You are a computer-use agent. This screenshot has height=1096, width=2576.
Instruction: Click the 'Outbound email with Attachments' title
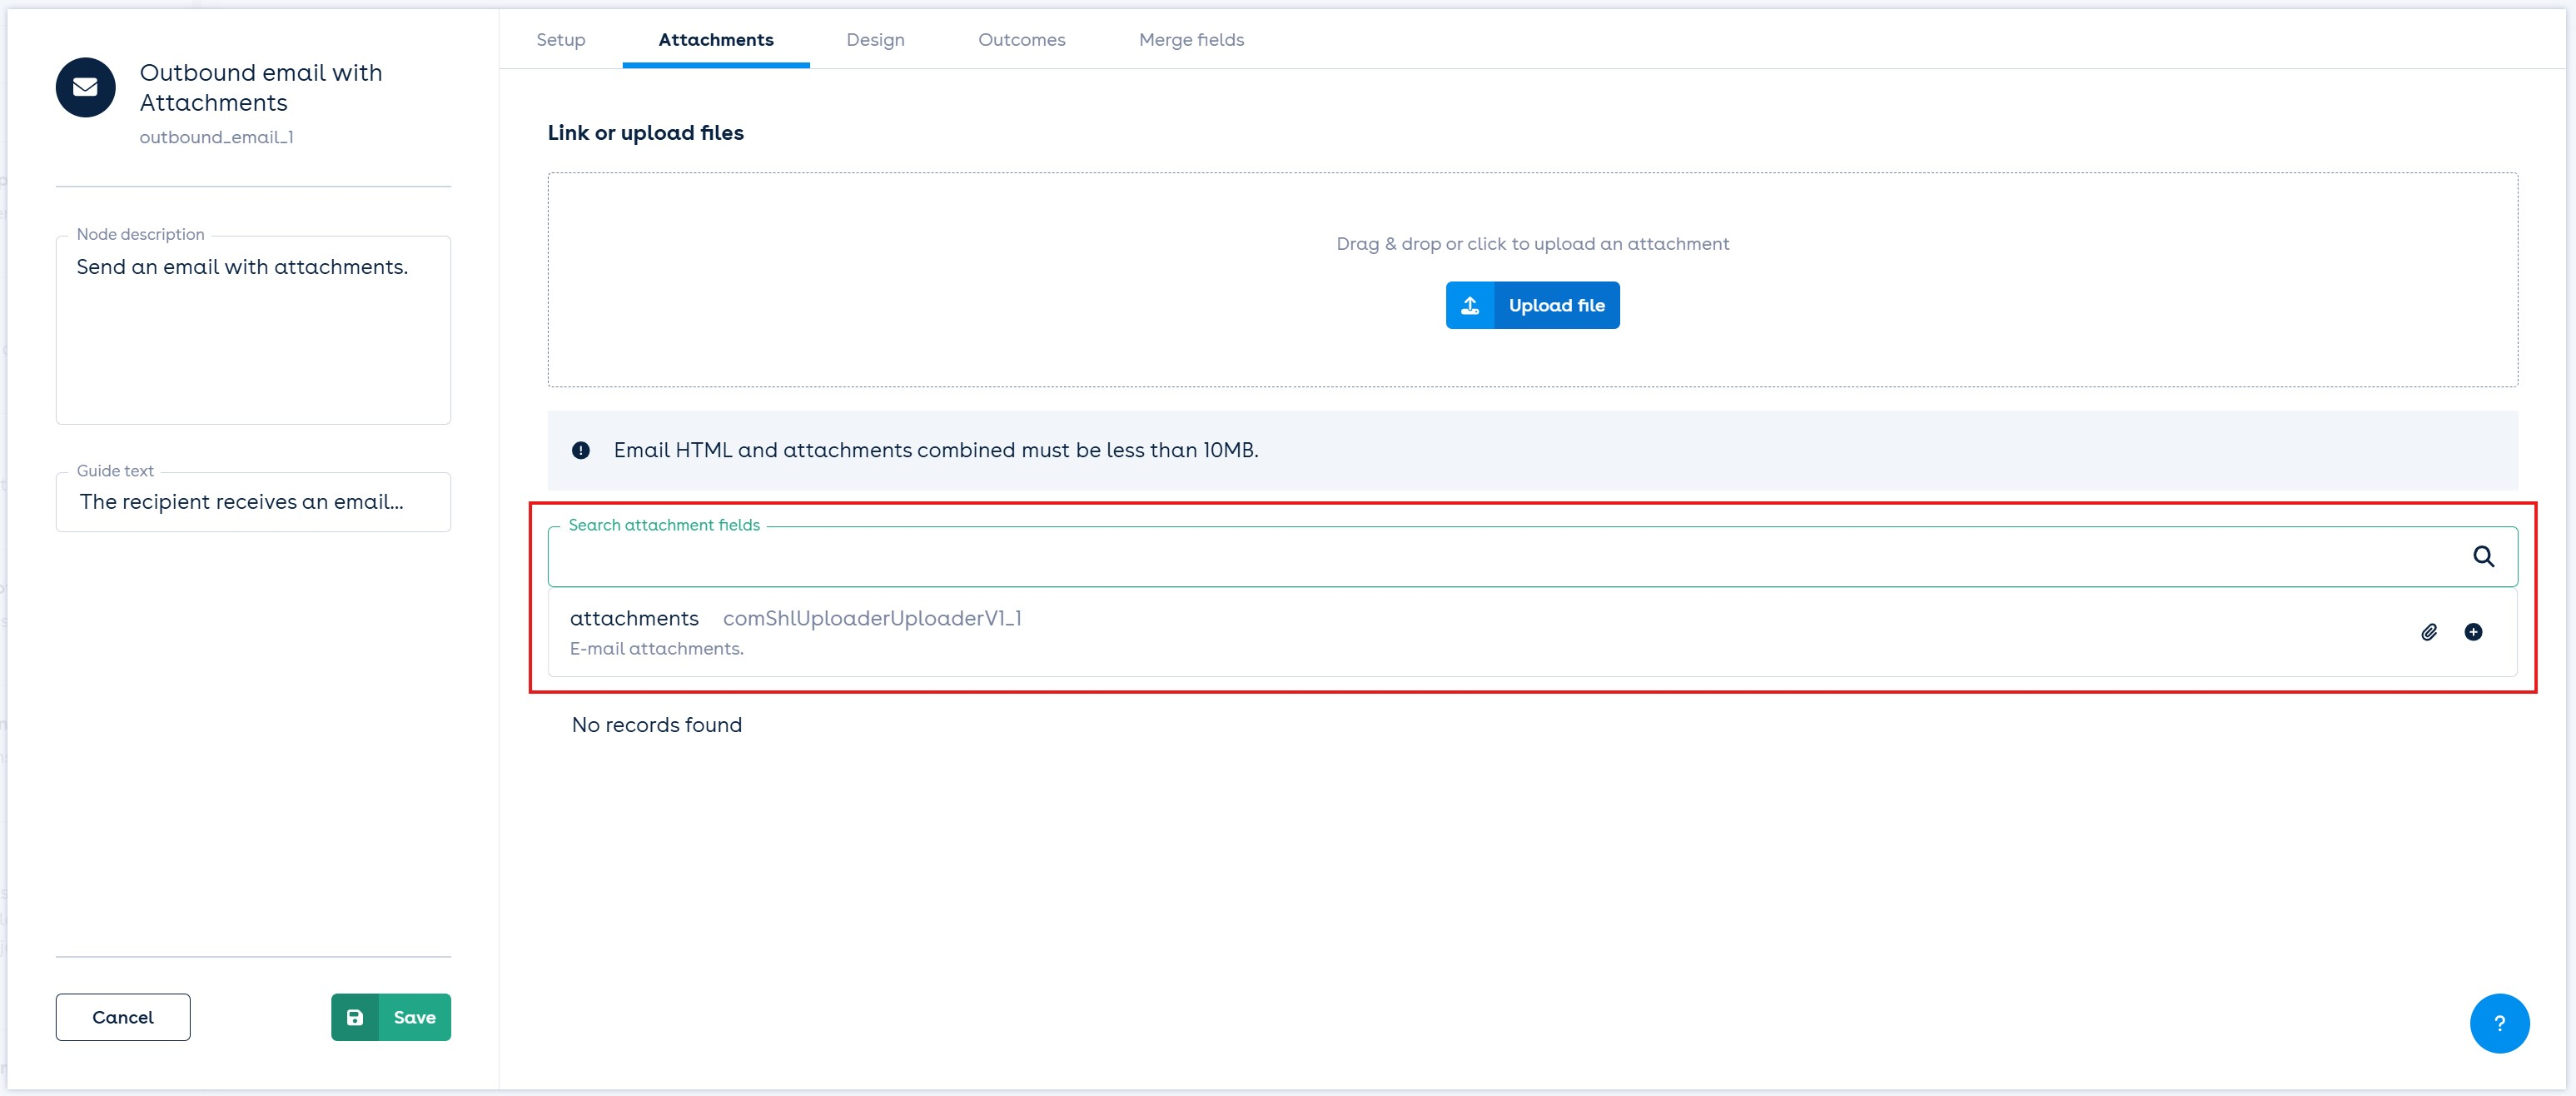pyautogui.click(x=261, y=88)
